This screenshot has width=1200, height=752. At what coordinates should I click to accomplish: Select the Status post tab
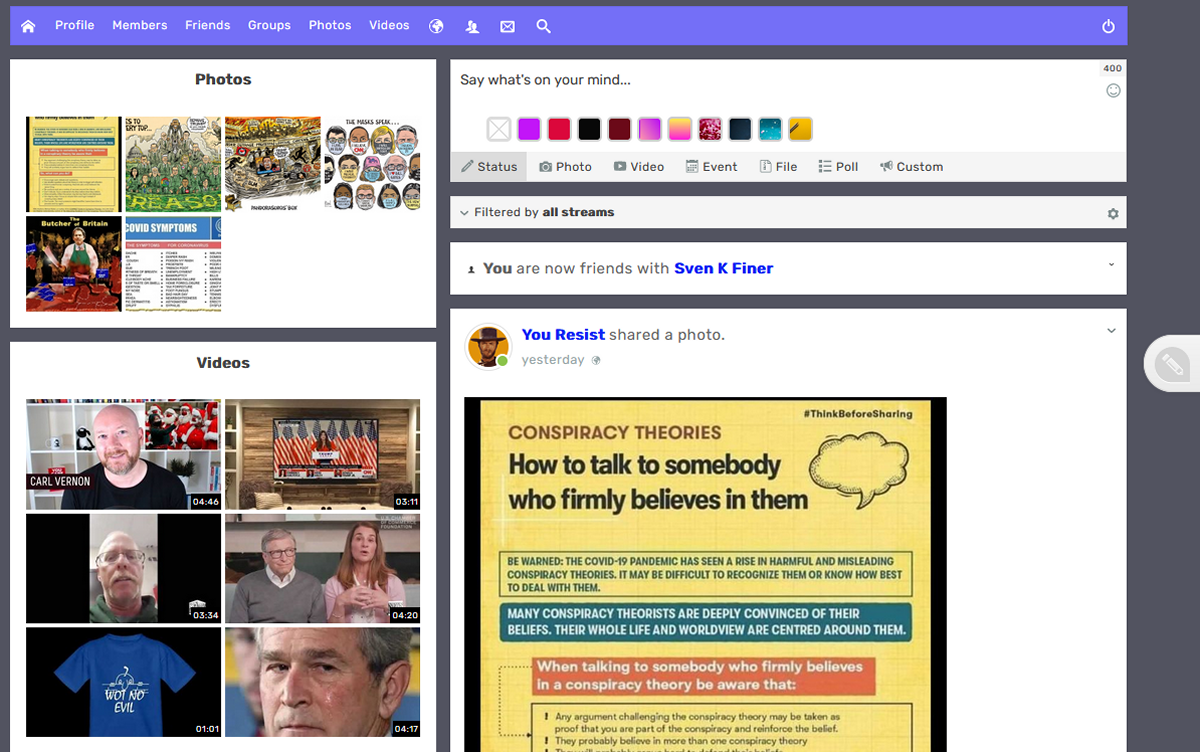(489, 167)
